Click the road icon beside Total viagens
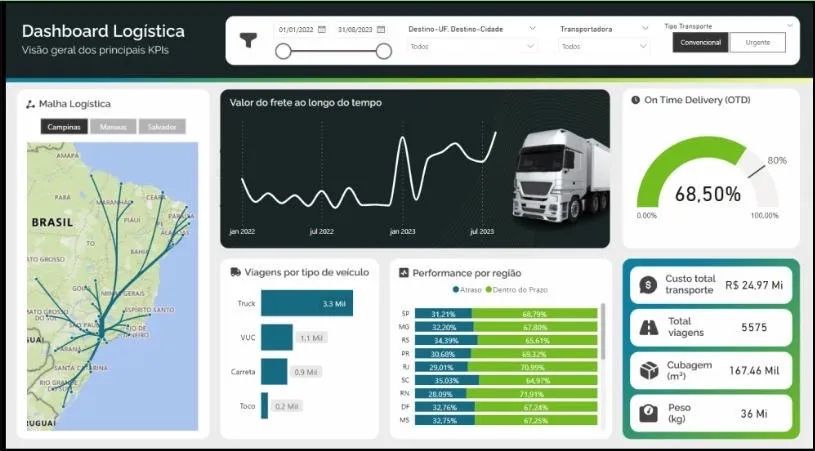The height and width of the screenshot is (451, 815). [647, 327]
